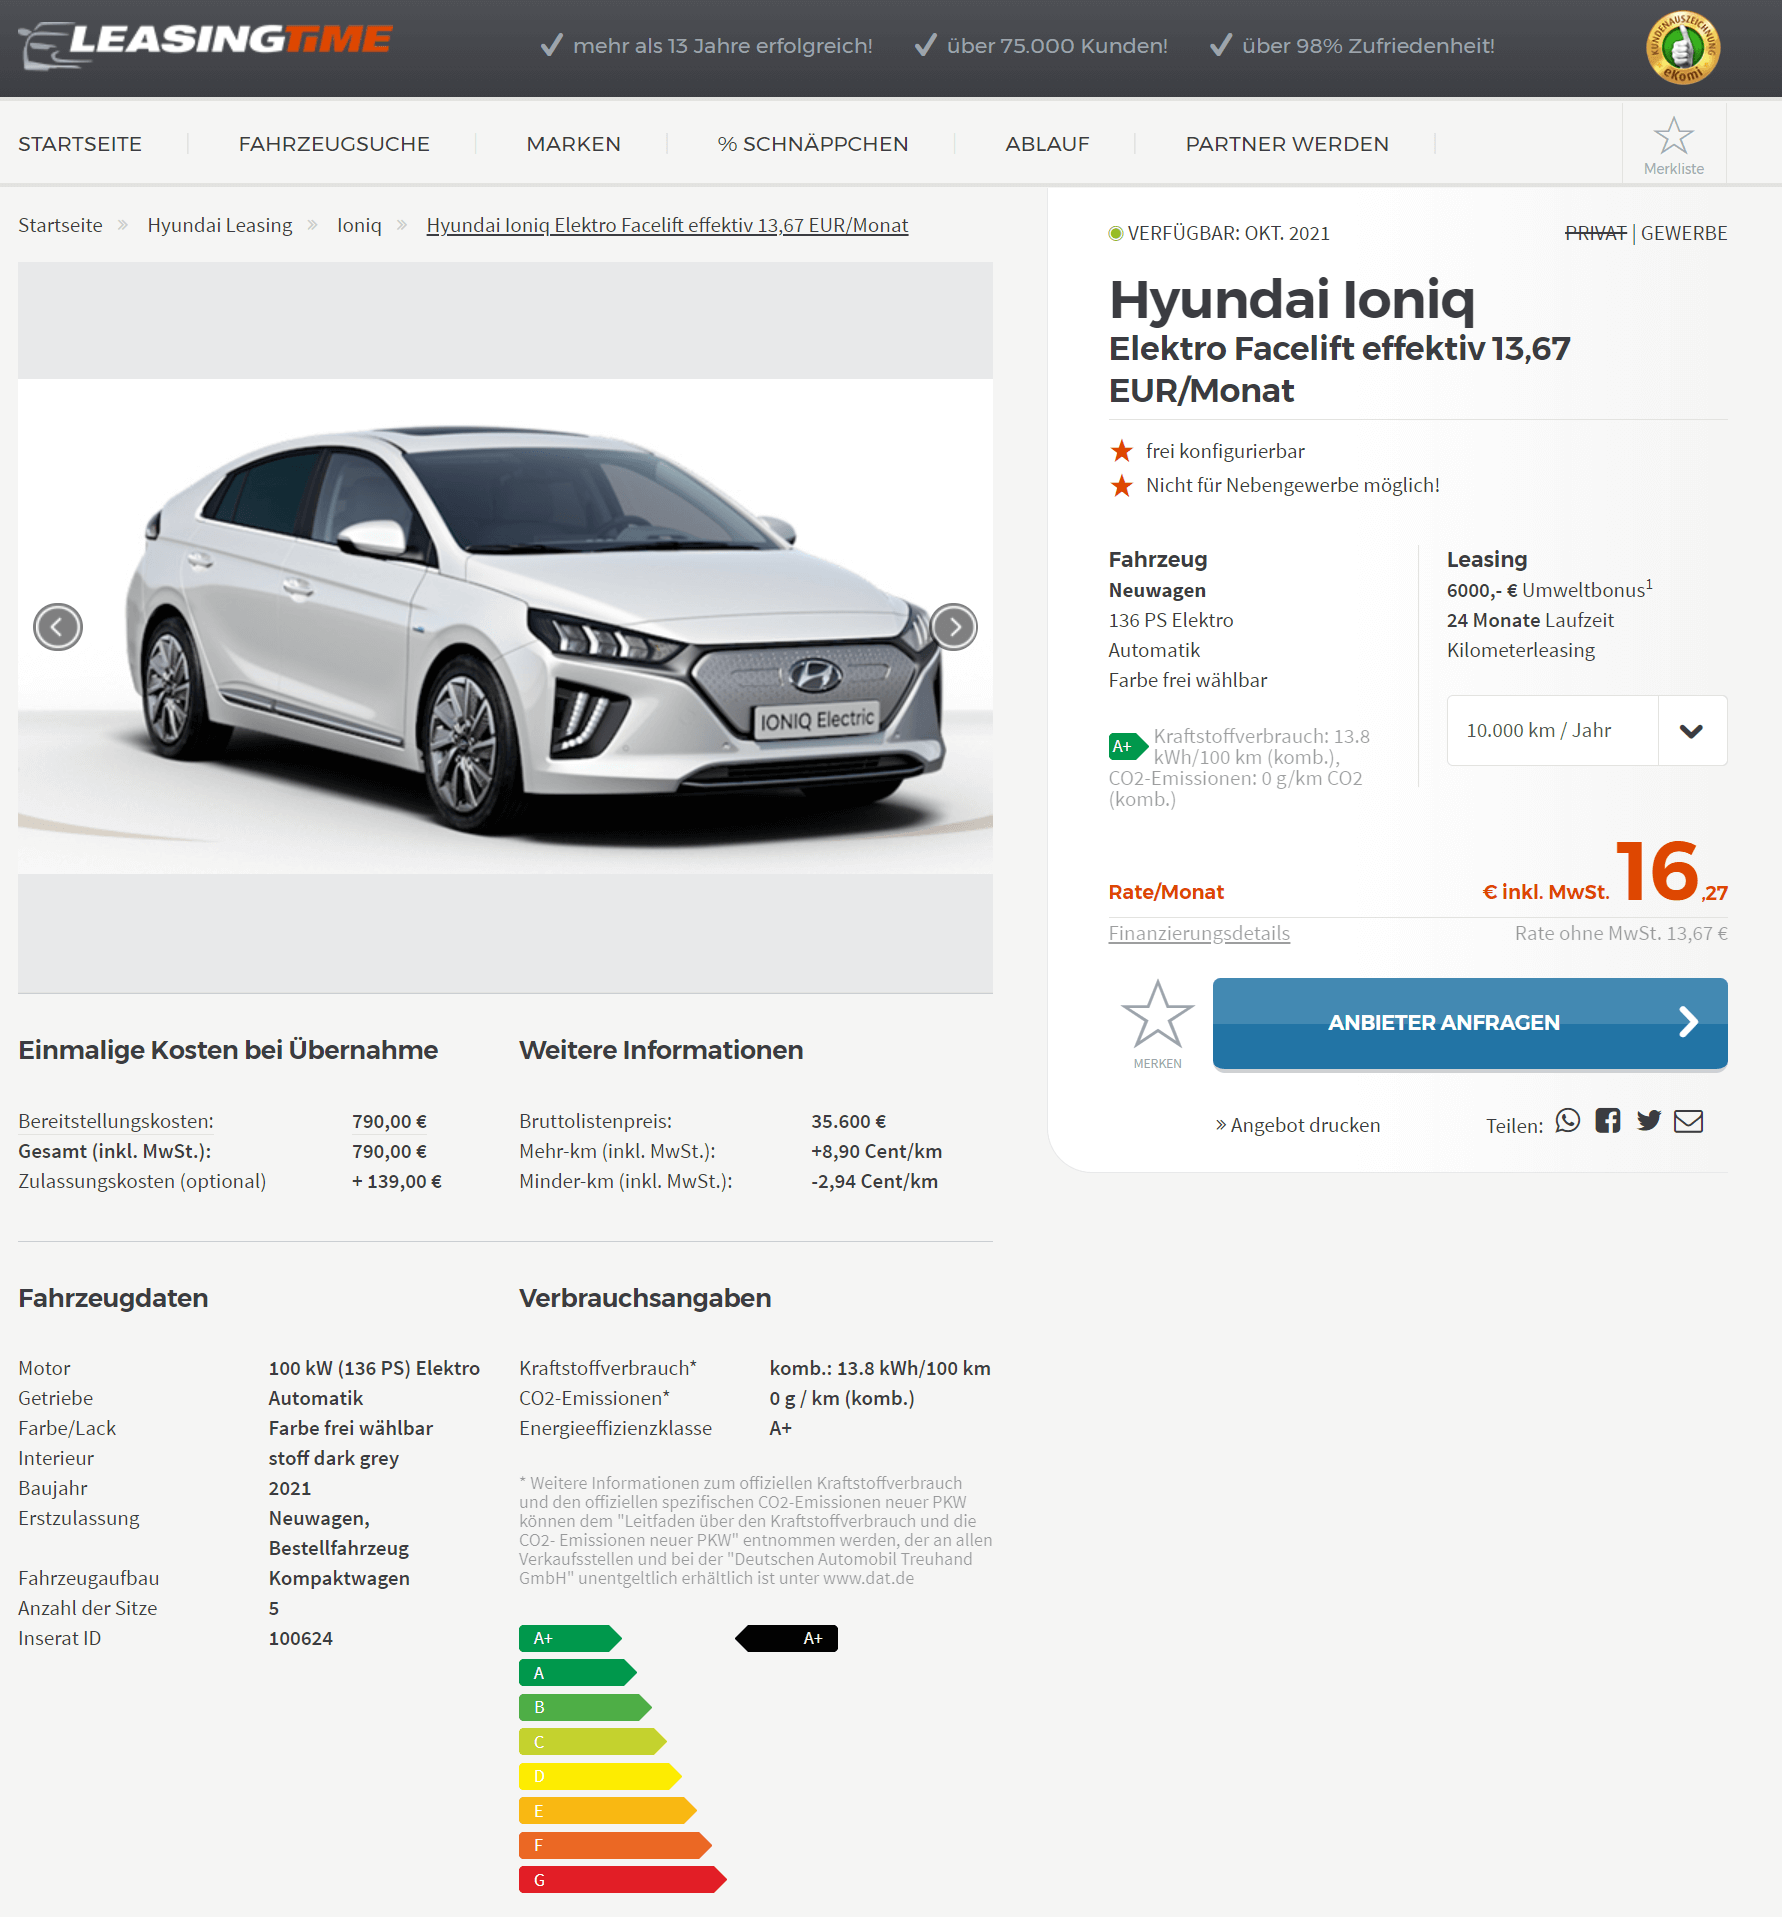
Task: Open the Merkliste star icon in header
Action: coord(1673,137)
